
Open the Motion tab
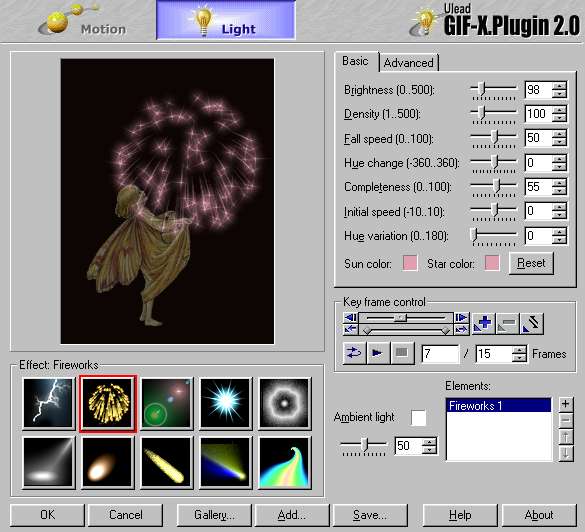[x=83, y=22]
